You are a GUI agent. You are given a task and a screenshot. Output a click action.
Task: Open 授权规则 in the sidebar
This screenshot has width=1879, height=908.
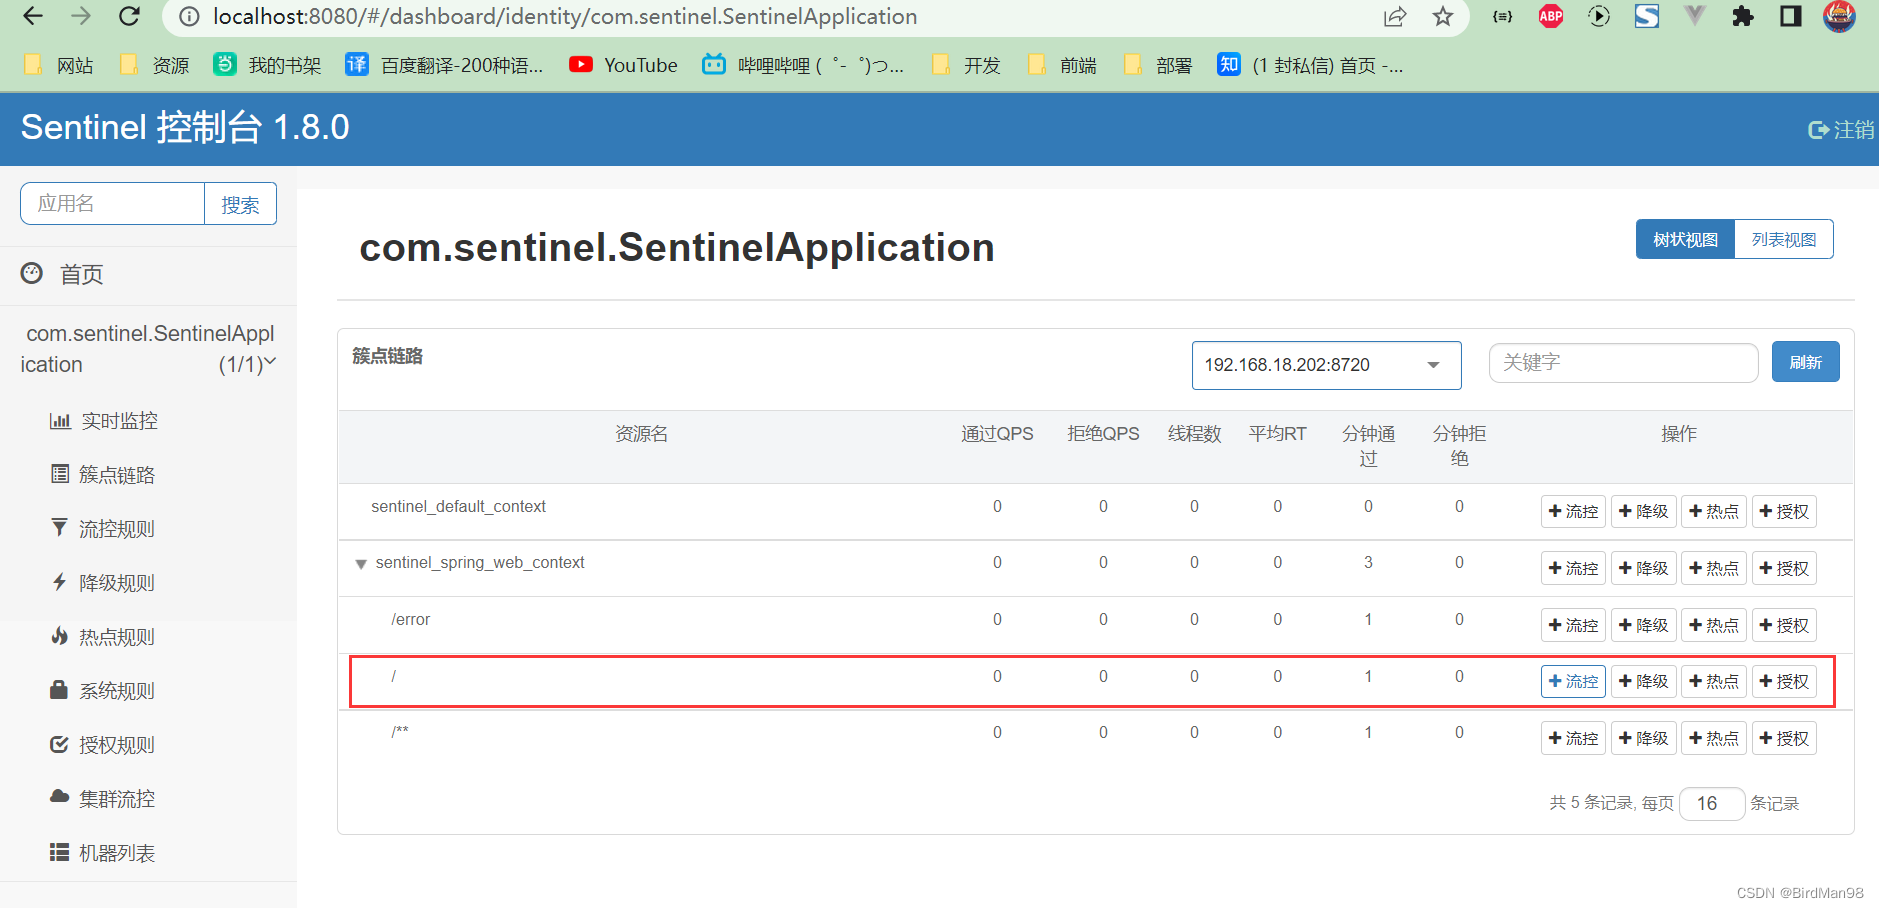click(103, 745)
